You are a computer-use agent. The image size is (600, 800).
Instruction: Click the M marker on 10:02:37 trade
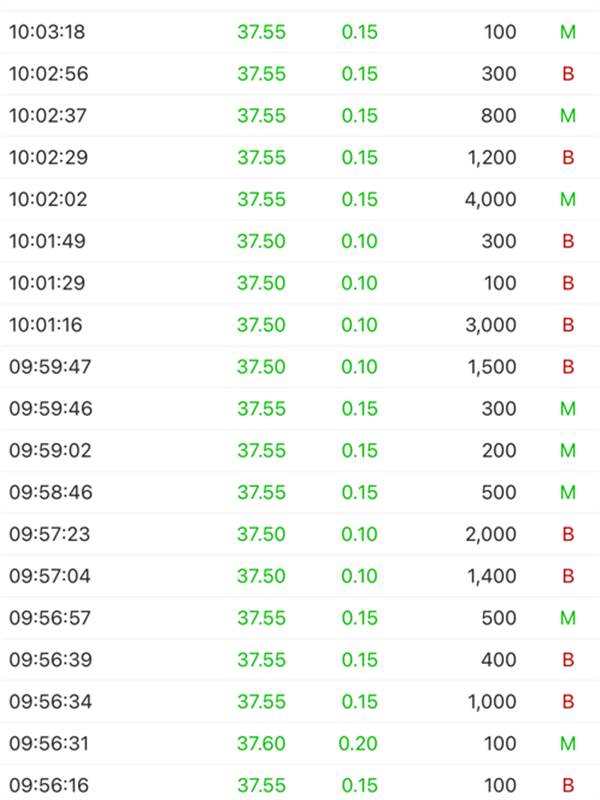point(568,116)
